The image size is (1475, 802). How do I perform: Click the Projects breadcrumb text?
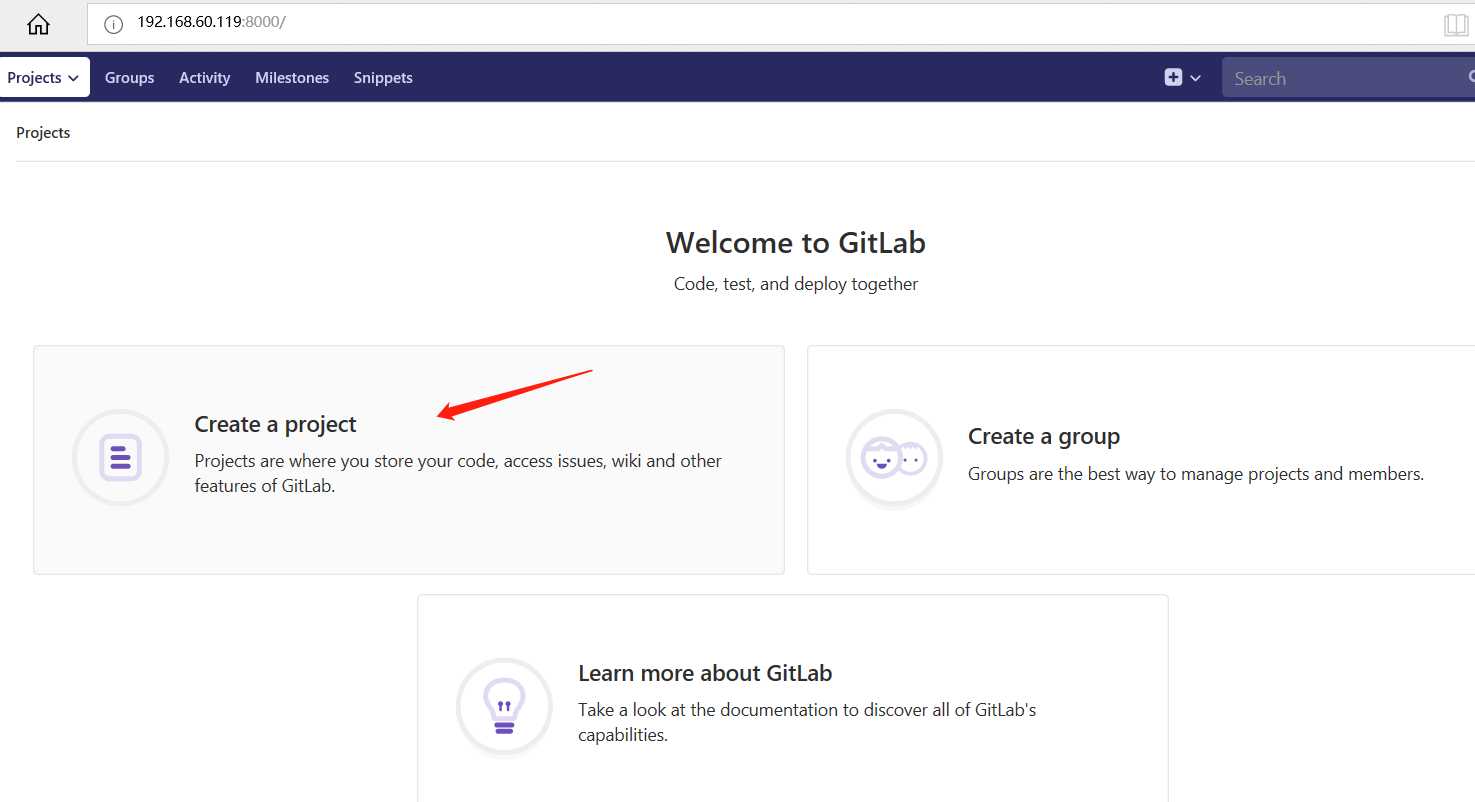tap(43, 133)
